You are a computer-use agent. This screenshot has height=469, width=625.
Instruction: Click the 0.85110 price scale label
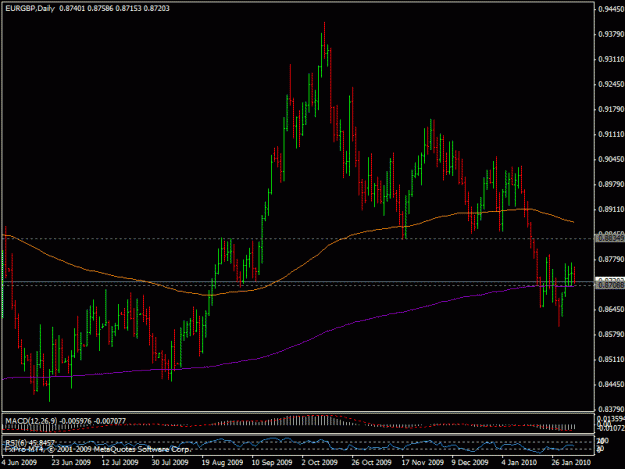(611, 359)
